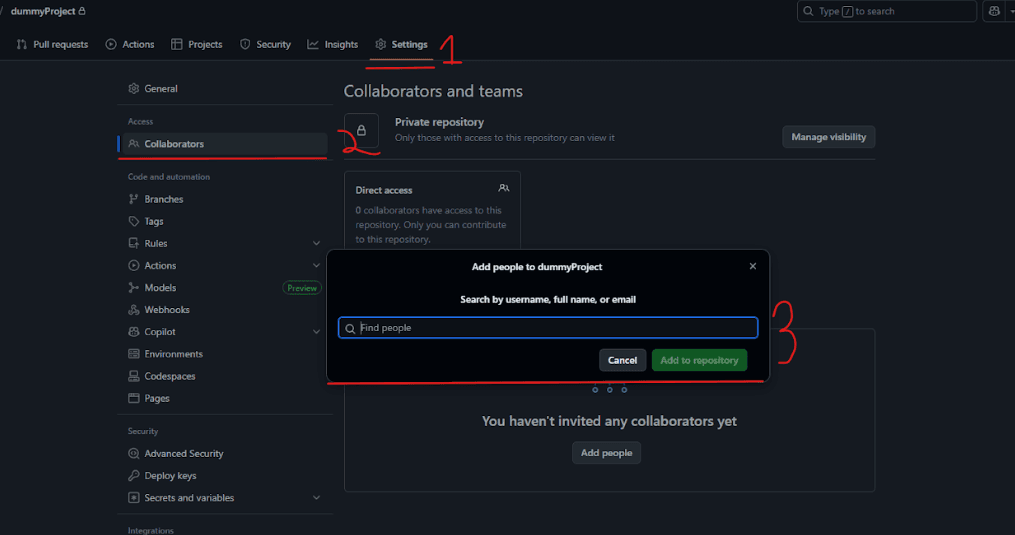Select the Settings tab
This screenshot has width=1015, height=535.
401,44
